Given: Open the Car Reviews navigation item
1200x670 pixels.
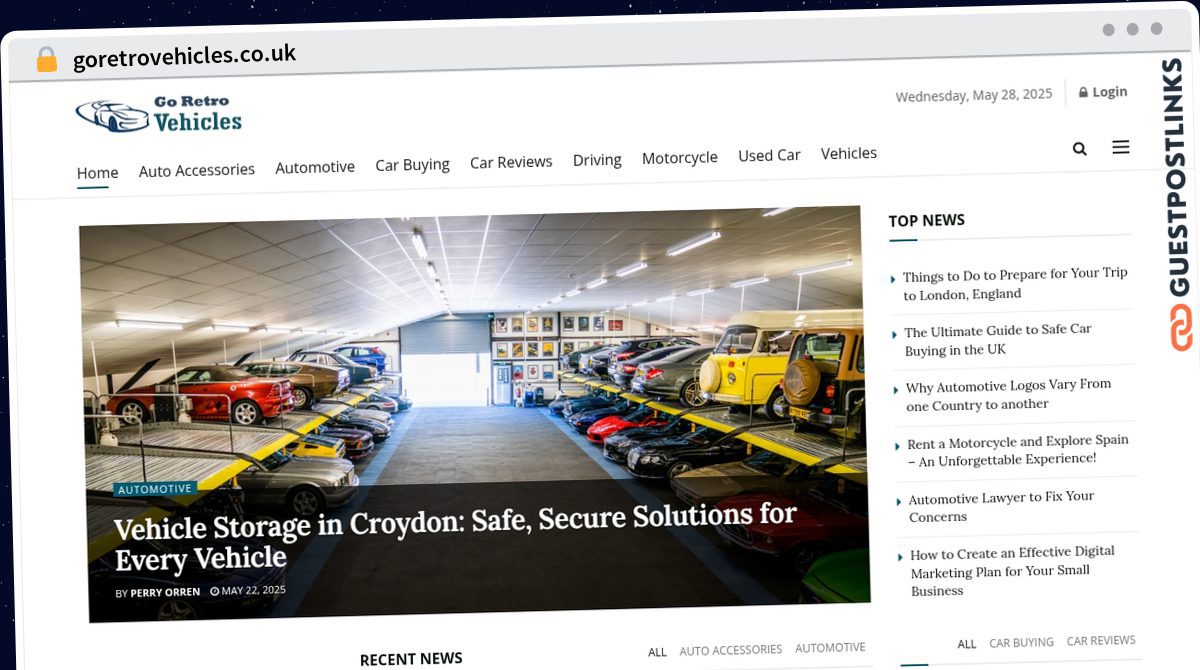Looking at the screenshot, I should (511, 162).
